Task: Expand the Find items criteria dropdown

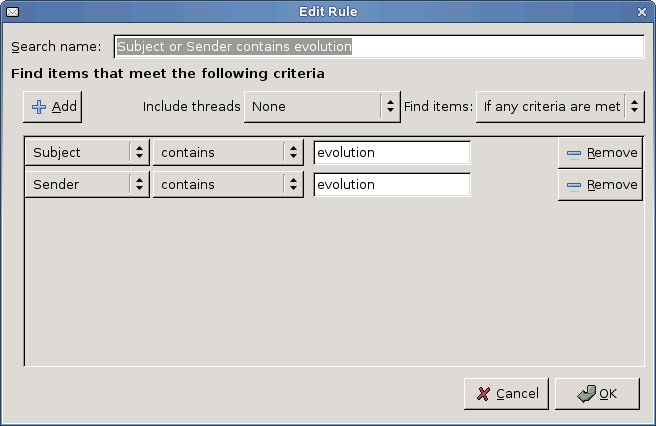Action: [560, 106]
